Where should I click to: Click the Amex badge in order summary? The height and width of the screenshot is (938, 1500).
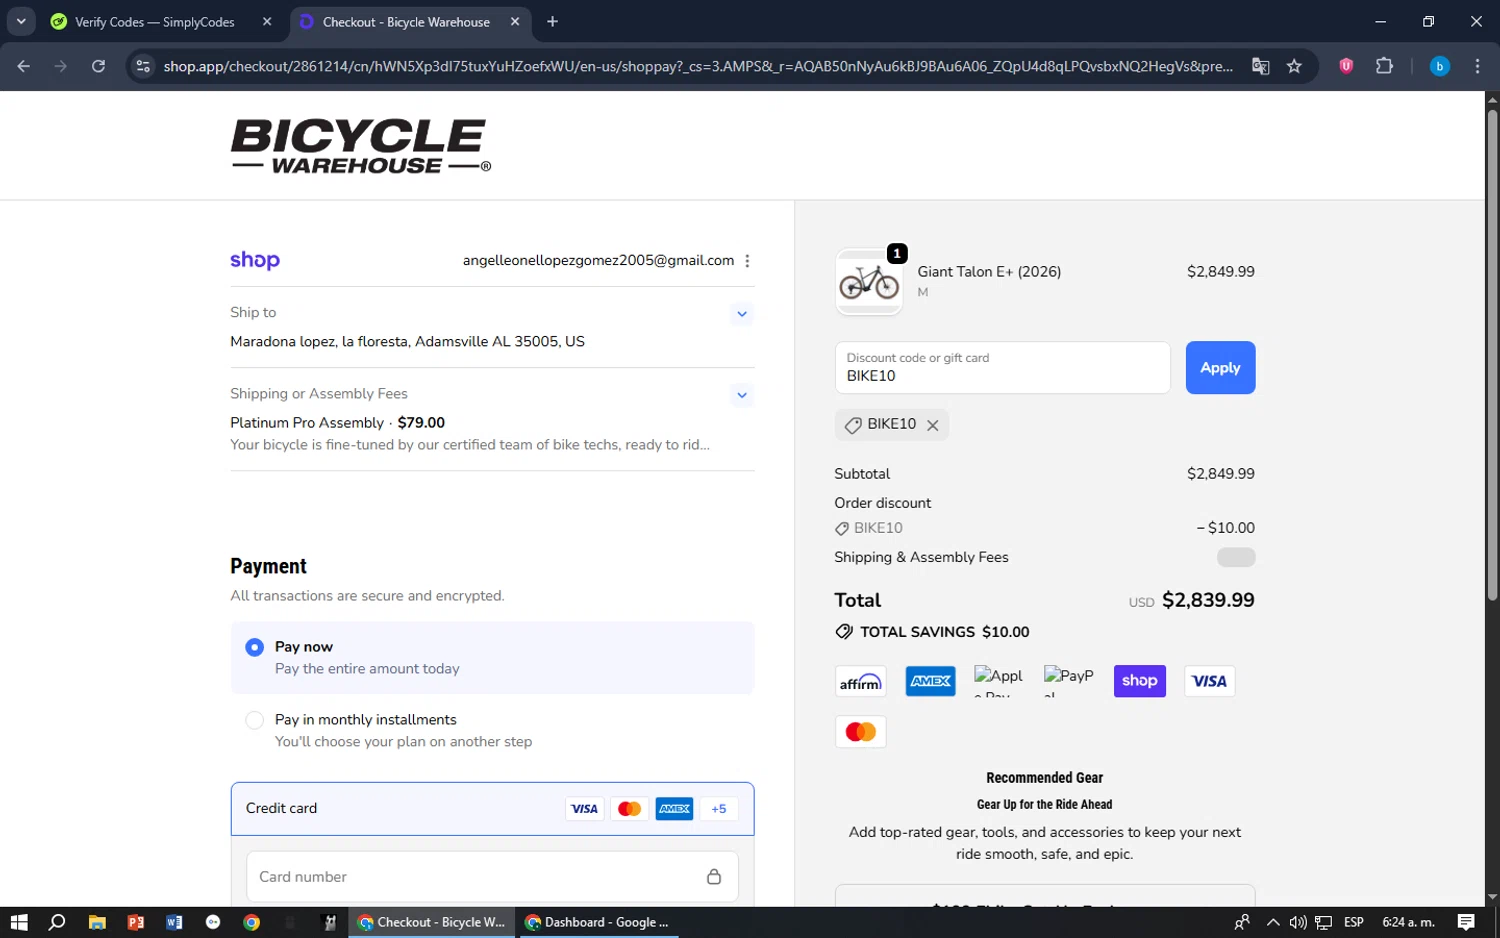[x=930, y=681]
